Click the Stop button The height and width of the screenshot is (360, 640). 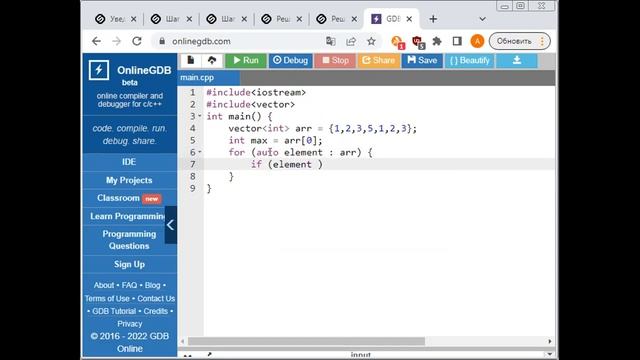(x=335, y=60)
